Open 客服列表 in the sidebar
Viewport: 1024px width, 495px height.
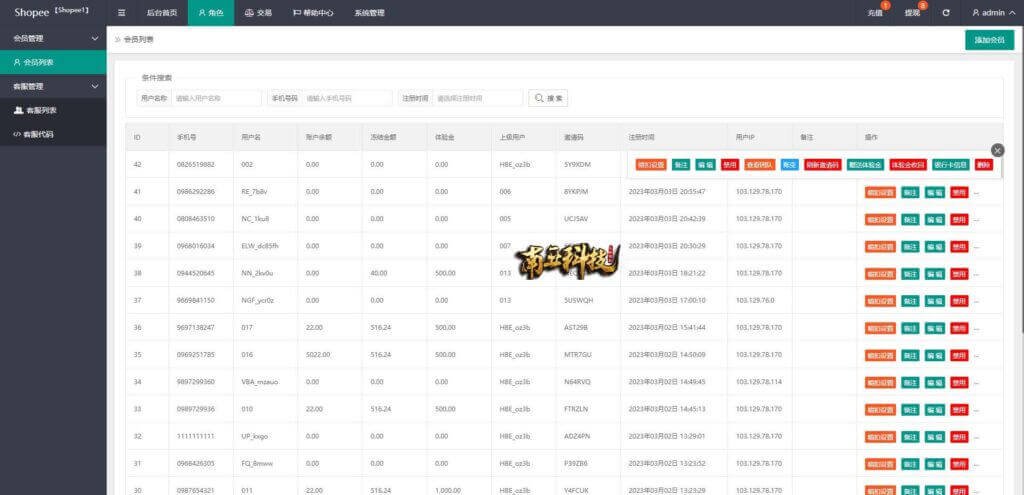coord(41,110)
